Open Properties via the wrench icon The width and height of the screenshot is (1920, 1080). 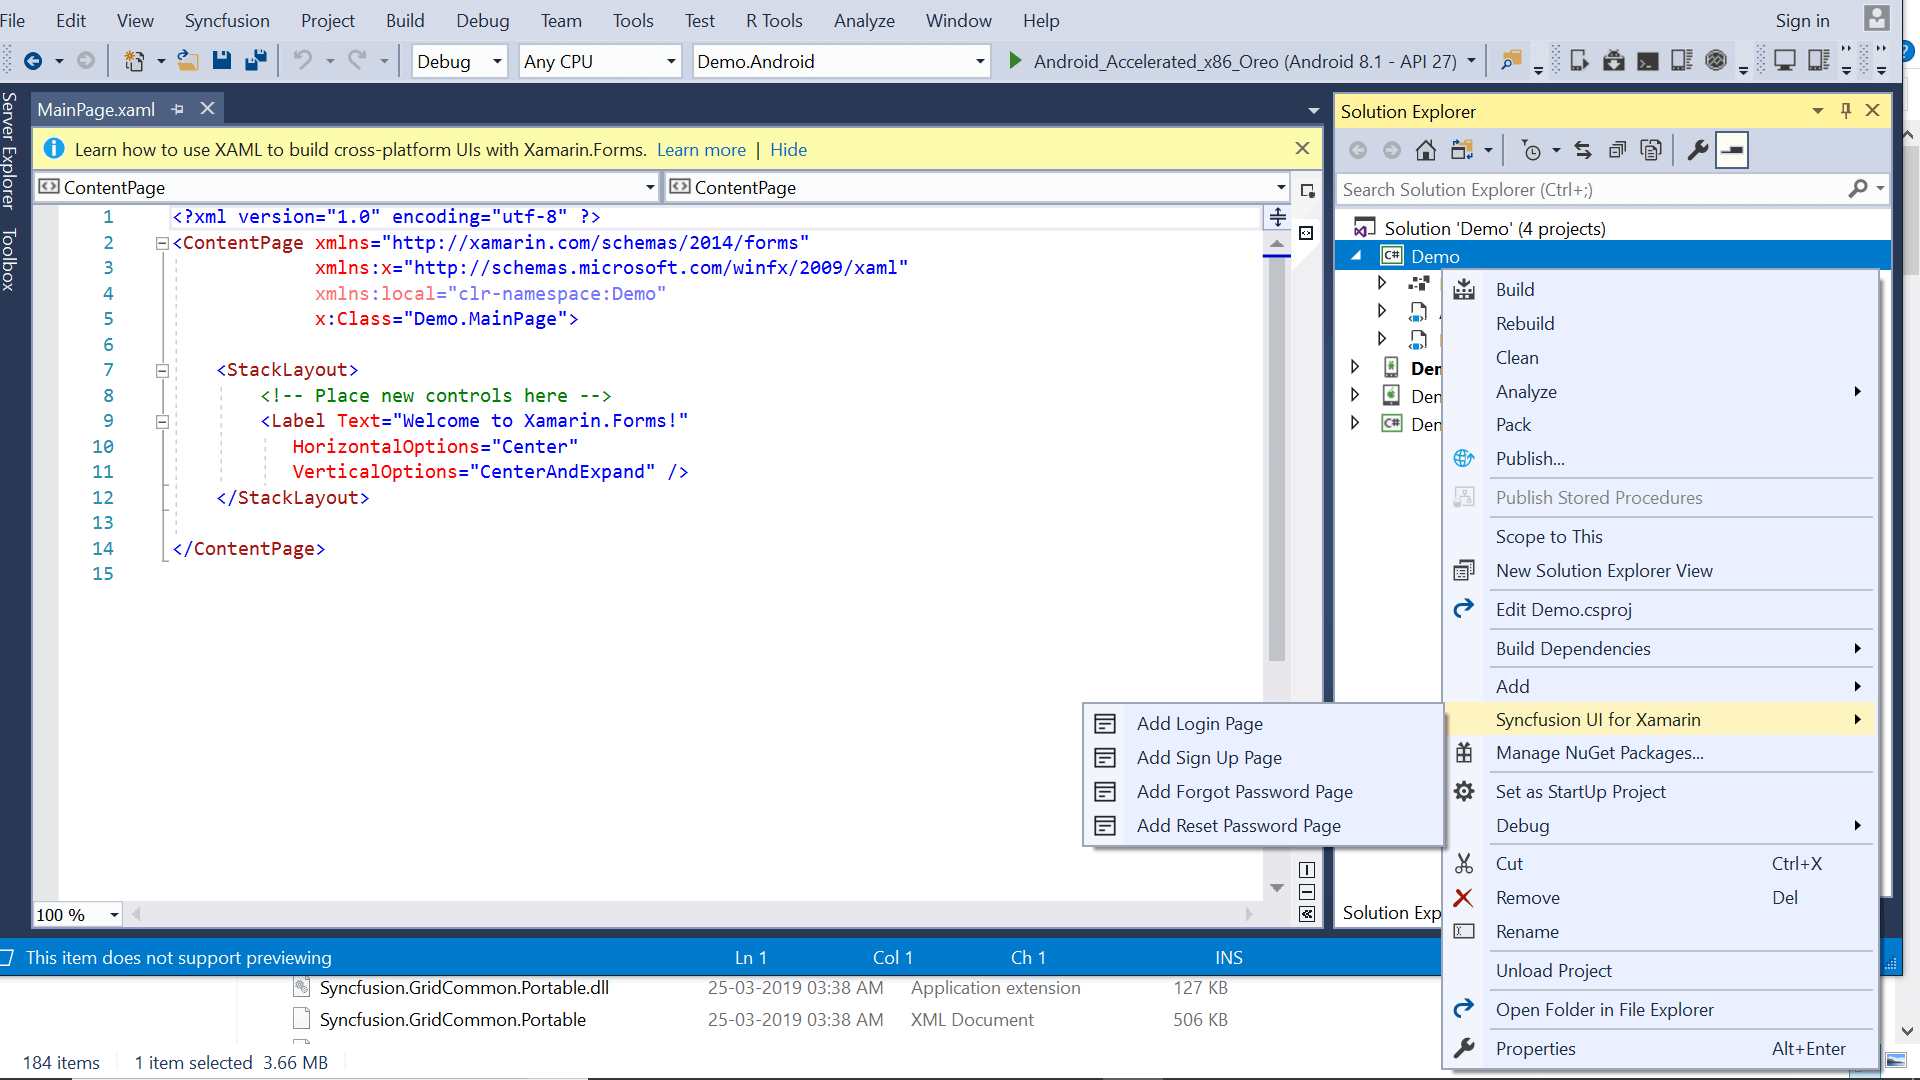tap(1698, 150)
